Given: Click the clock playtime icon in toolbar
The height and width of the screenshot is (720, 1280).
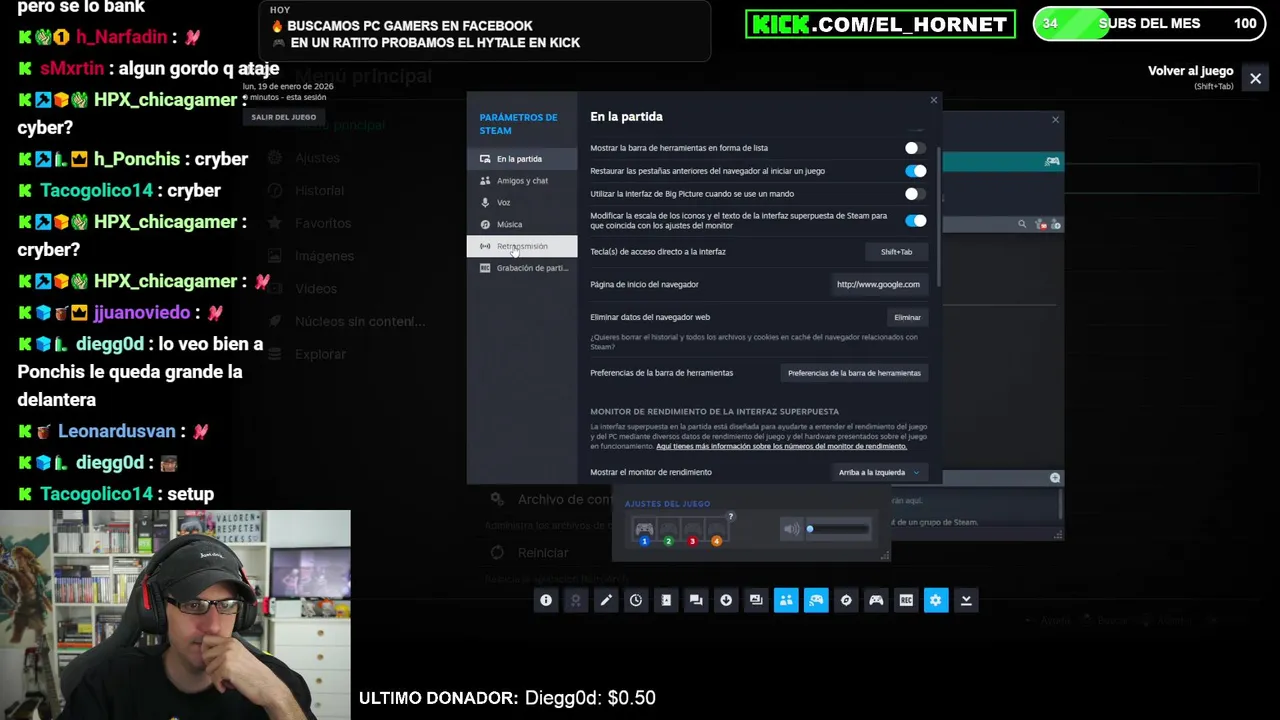Looking at the screenshot, I should (636, 600).
